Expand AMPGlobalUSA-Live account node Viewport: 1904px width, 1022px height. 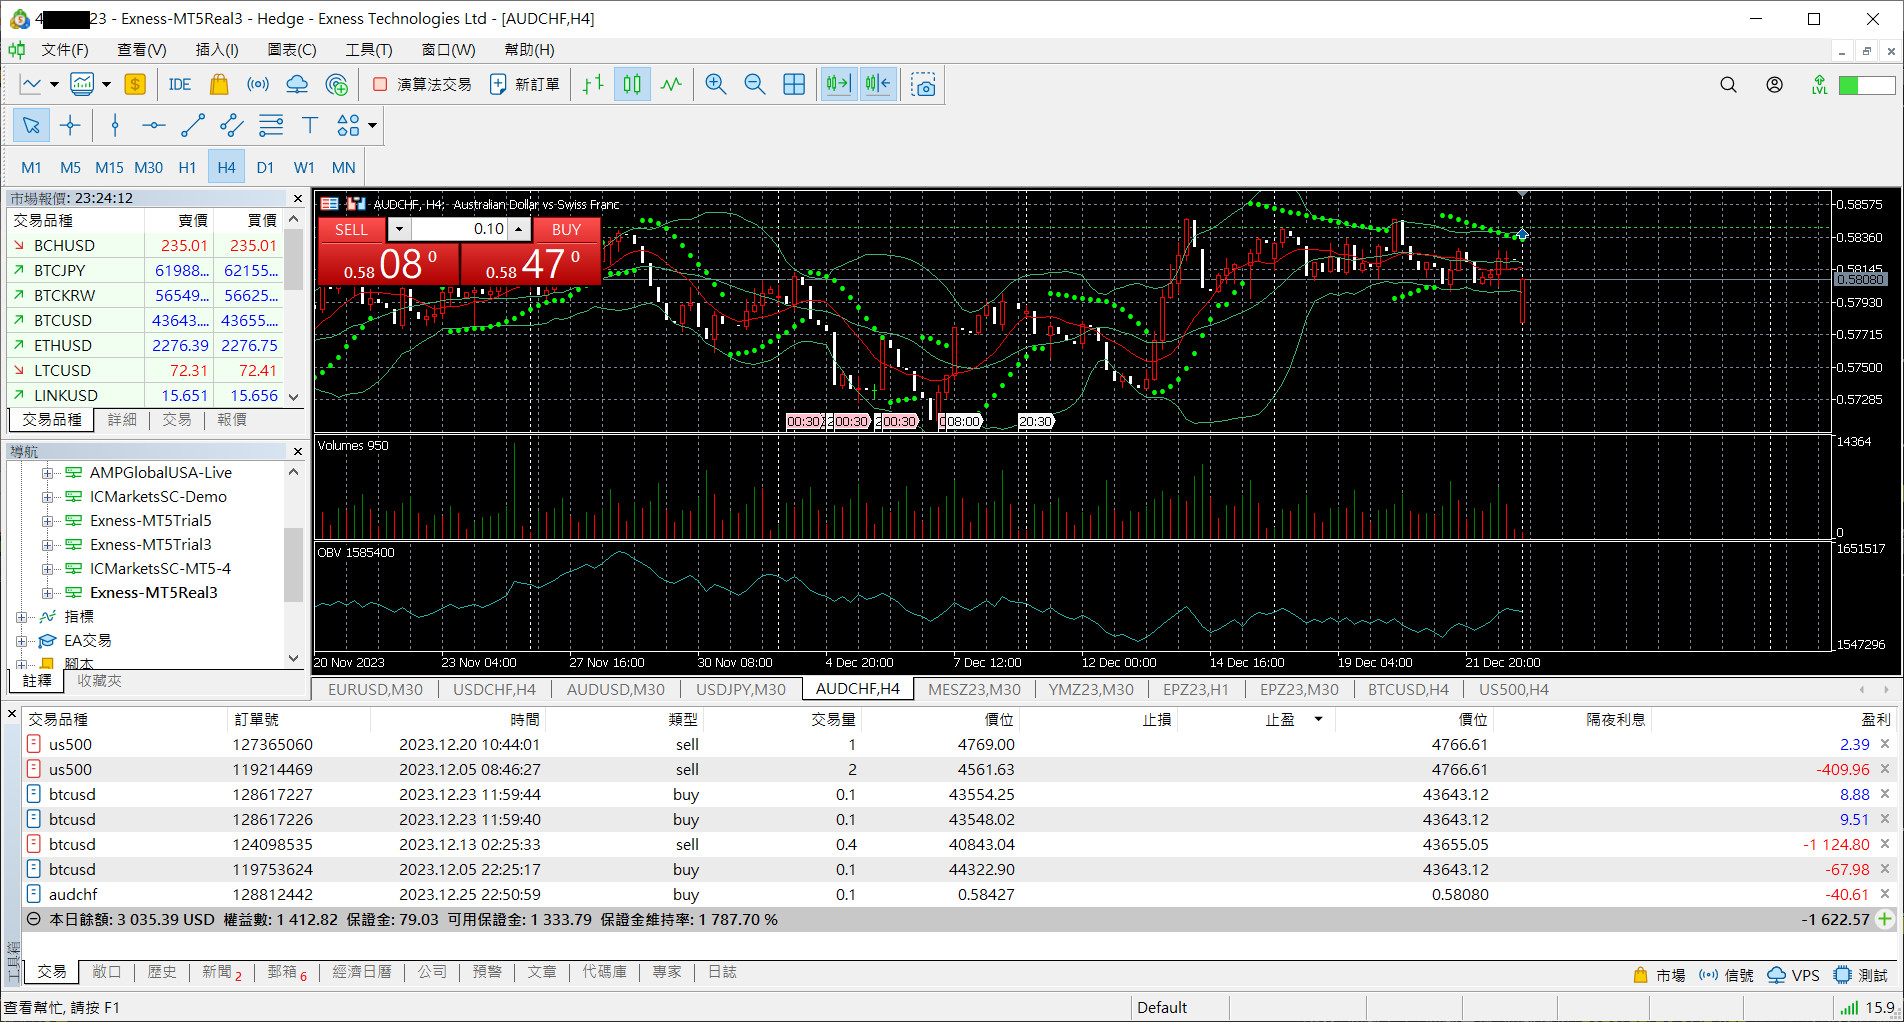[x=46, y=473]
